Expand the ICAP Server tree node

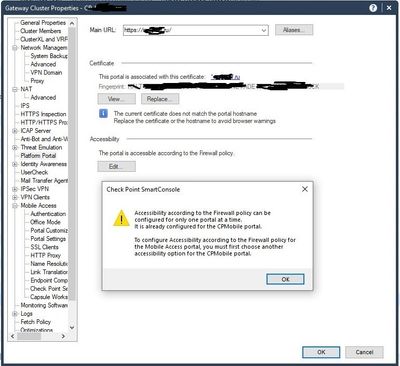click(15, 131)
